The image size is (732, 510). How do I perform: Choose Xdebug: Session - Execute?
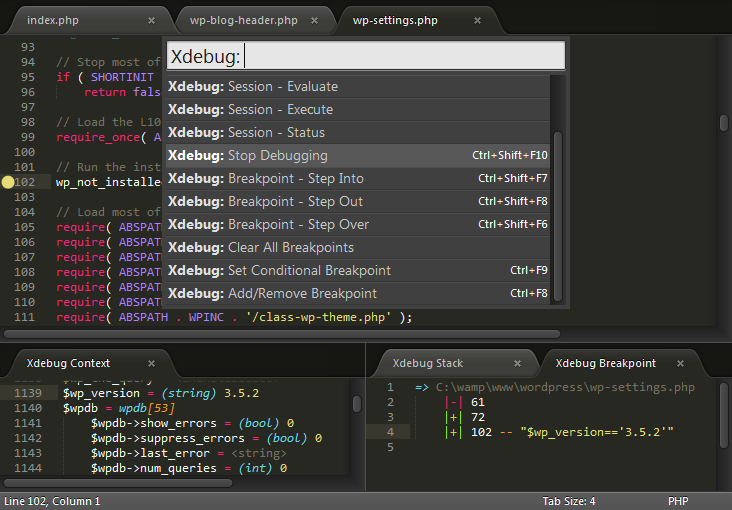pyautogui.click(x=358, y=109)
